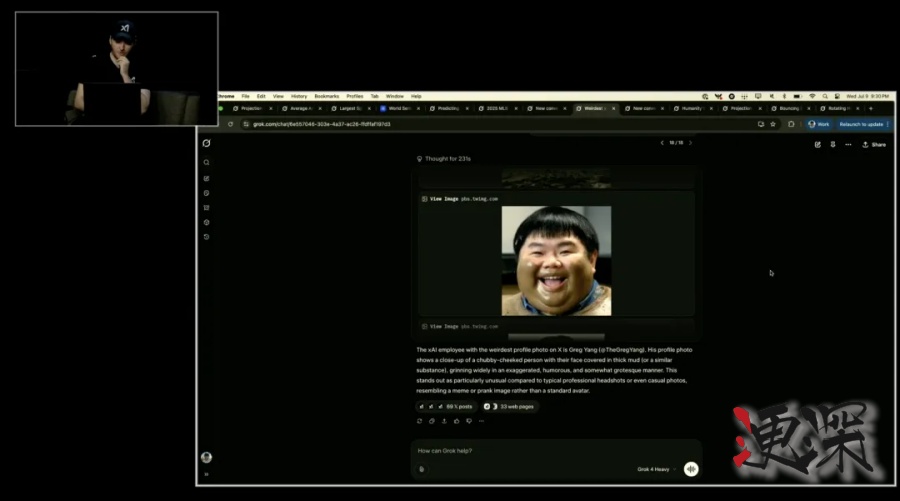This screenshot has height=501, width=900.
Task: Start a new chat from the sidebar pencil icon
Action: (207, 178)
